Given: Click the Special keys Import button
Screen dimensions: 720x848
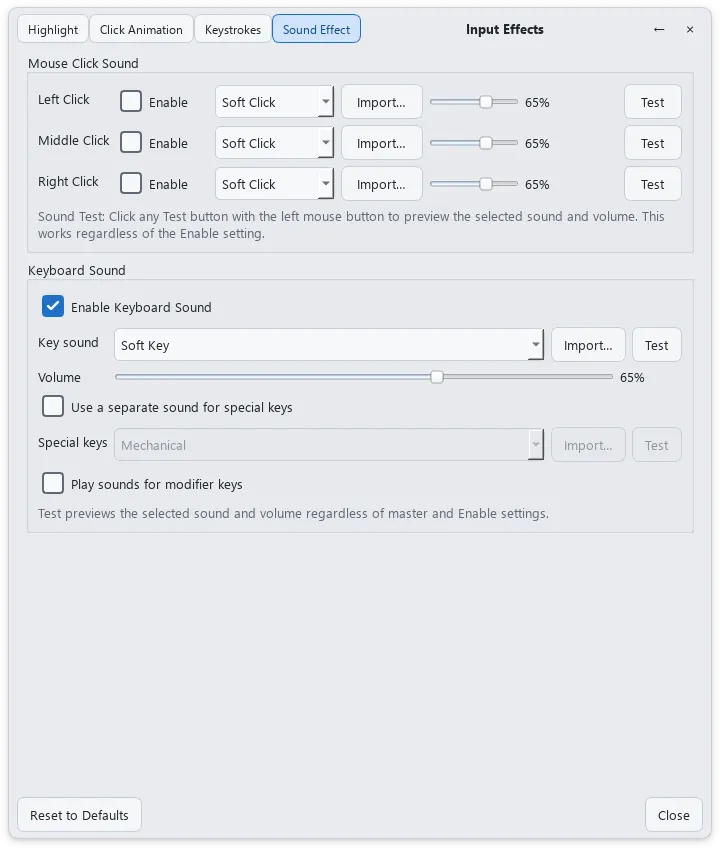Looking at the screenshot, I should coord(588,445).
